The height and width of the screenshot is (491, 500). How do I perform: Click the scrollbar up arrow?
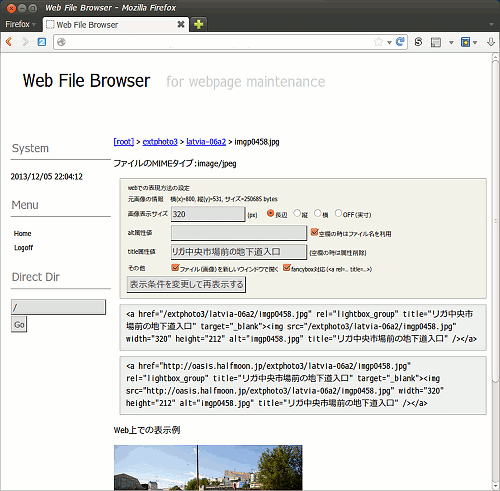tap(495, 57)
